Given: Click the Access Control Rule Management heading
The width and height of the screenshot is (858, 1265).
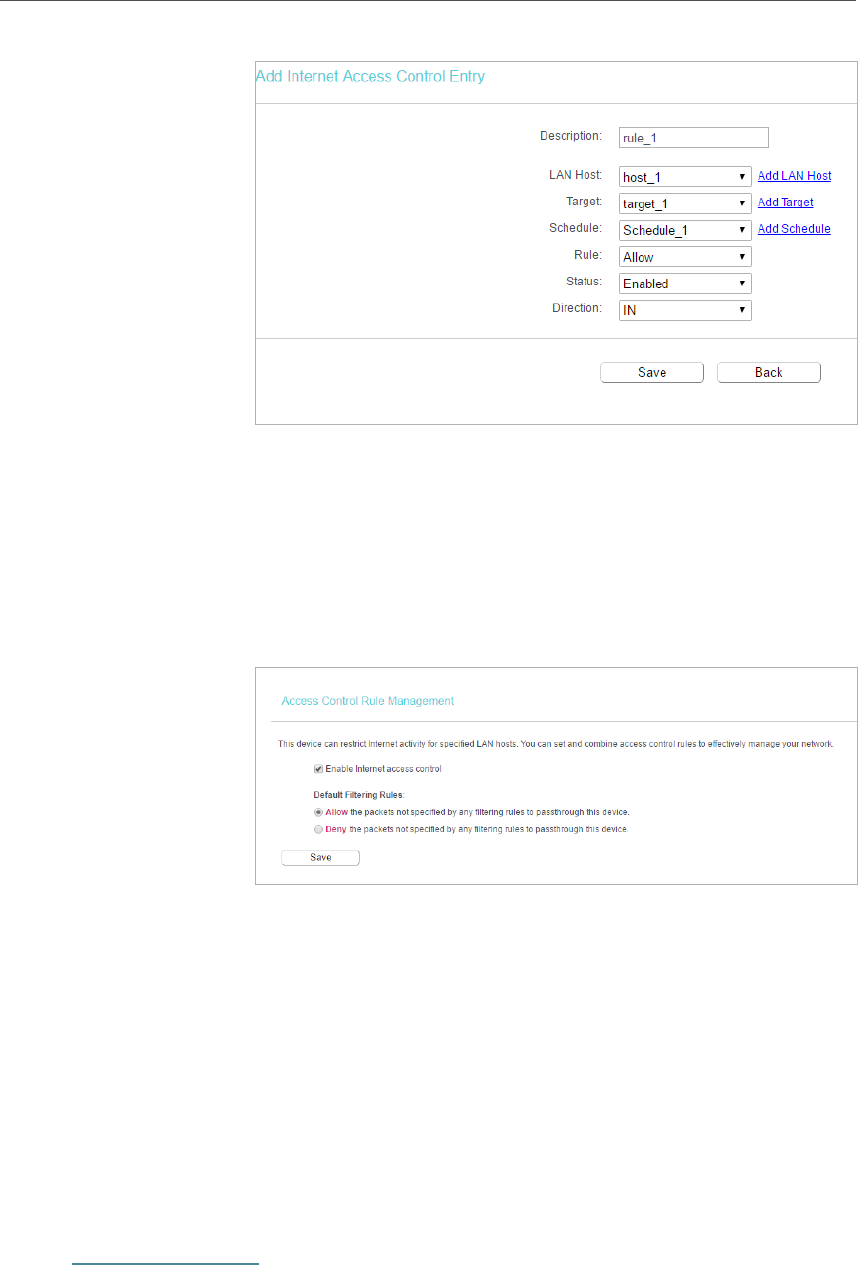Looking at the screenshot, I should [x=368, y=701].
